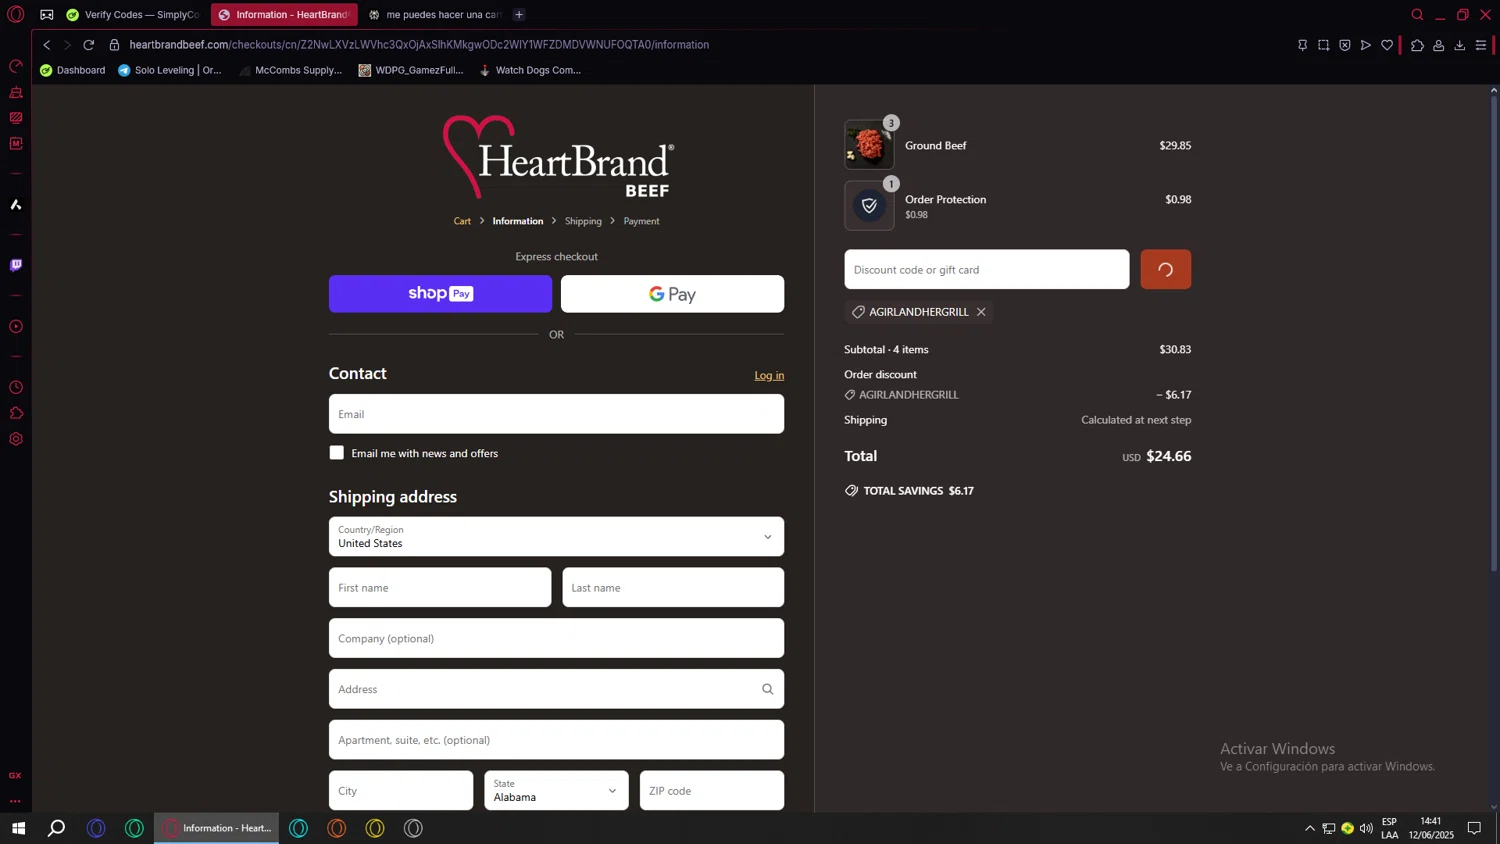Open the volume control in tray

[1366, 828]
